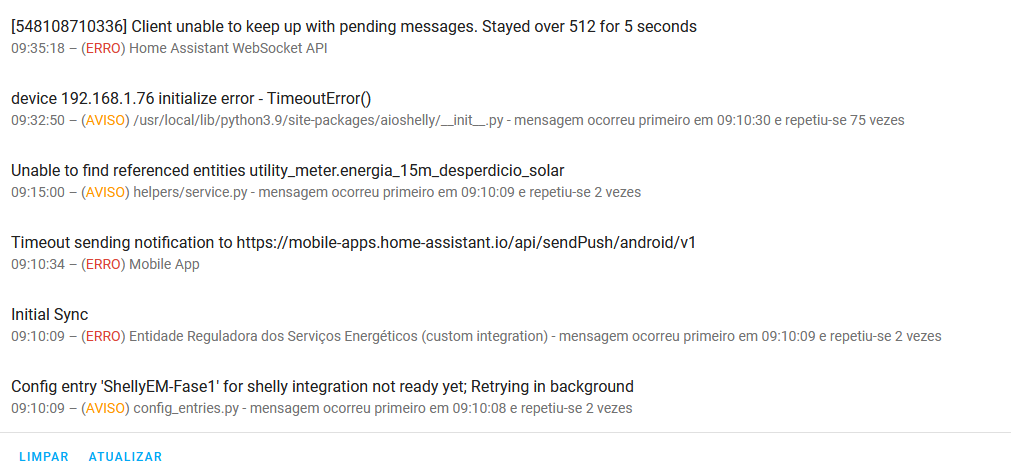Viewport: 1011px width, 474px height.
Task: Click the orange AVISO label at 09:32:50
Action: pyautogui.click(x=105, y=121)
